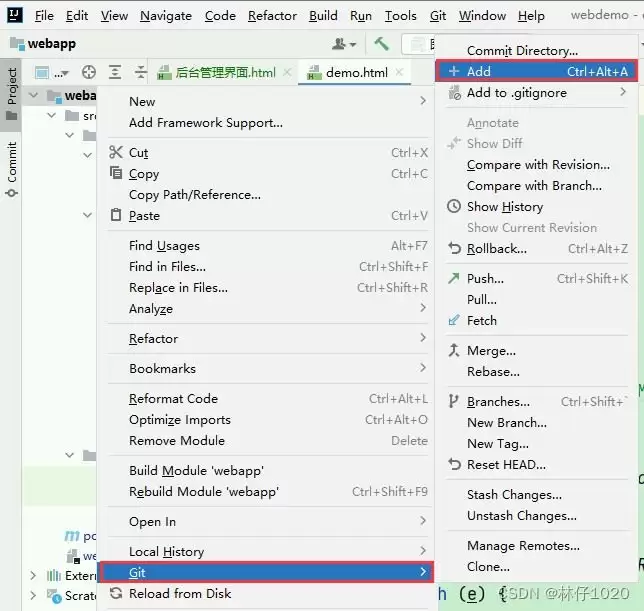Image resolution: width=644 pixels, height=611 pixels.
Task: Open the Edit menu
Action: point(77,16)
